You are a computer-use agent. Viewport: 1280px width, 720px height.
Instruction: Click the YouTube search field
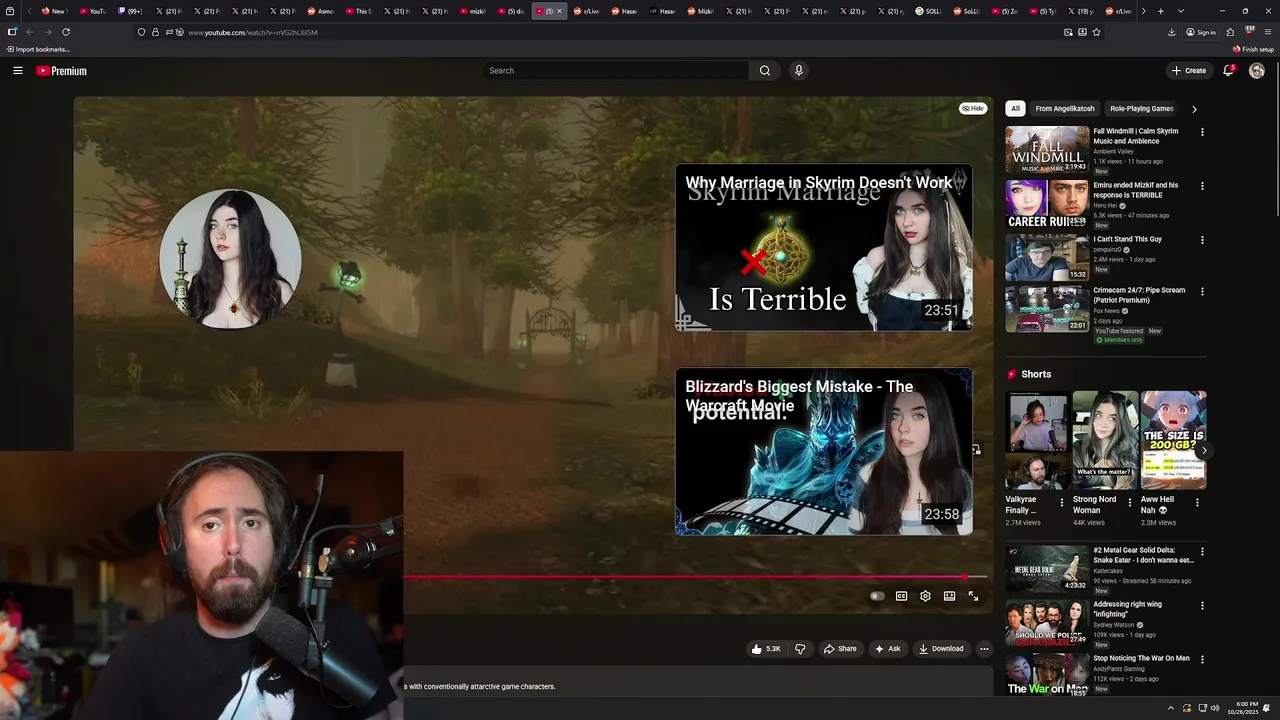point(615,71)
